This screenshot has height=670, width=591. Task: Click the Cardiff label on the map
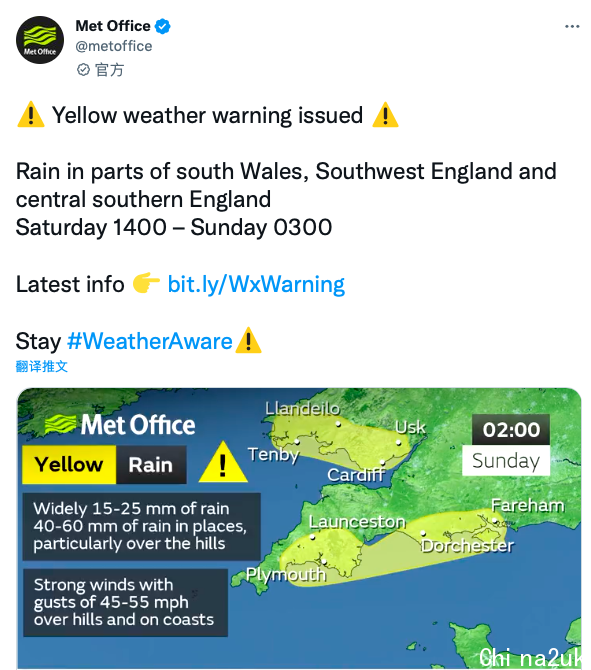point(356,475)
